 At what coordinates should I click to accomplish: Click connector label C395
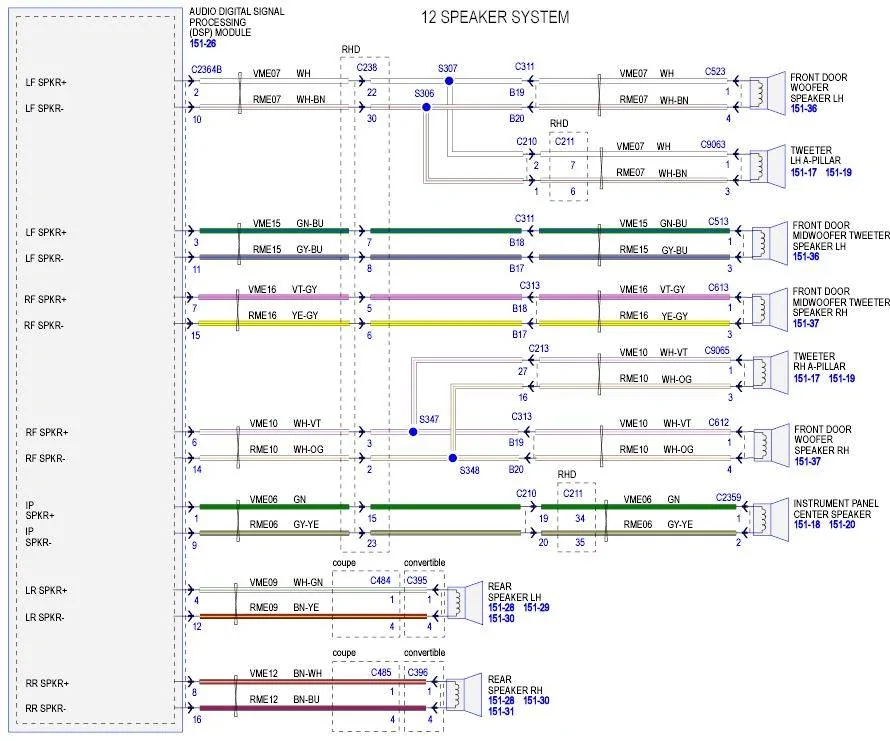click(417, 580)
